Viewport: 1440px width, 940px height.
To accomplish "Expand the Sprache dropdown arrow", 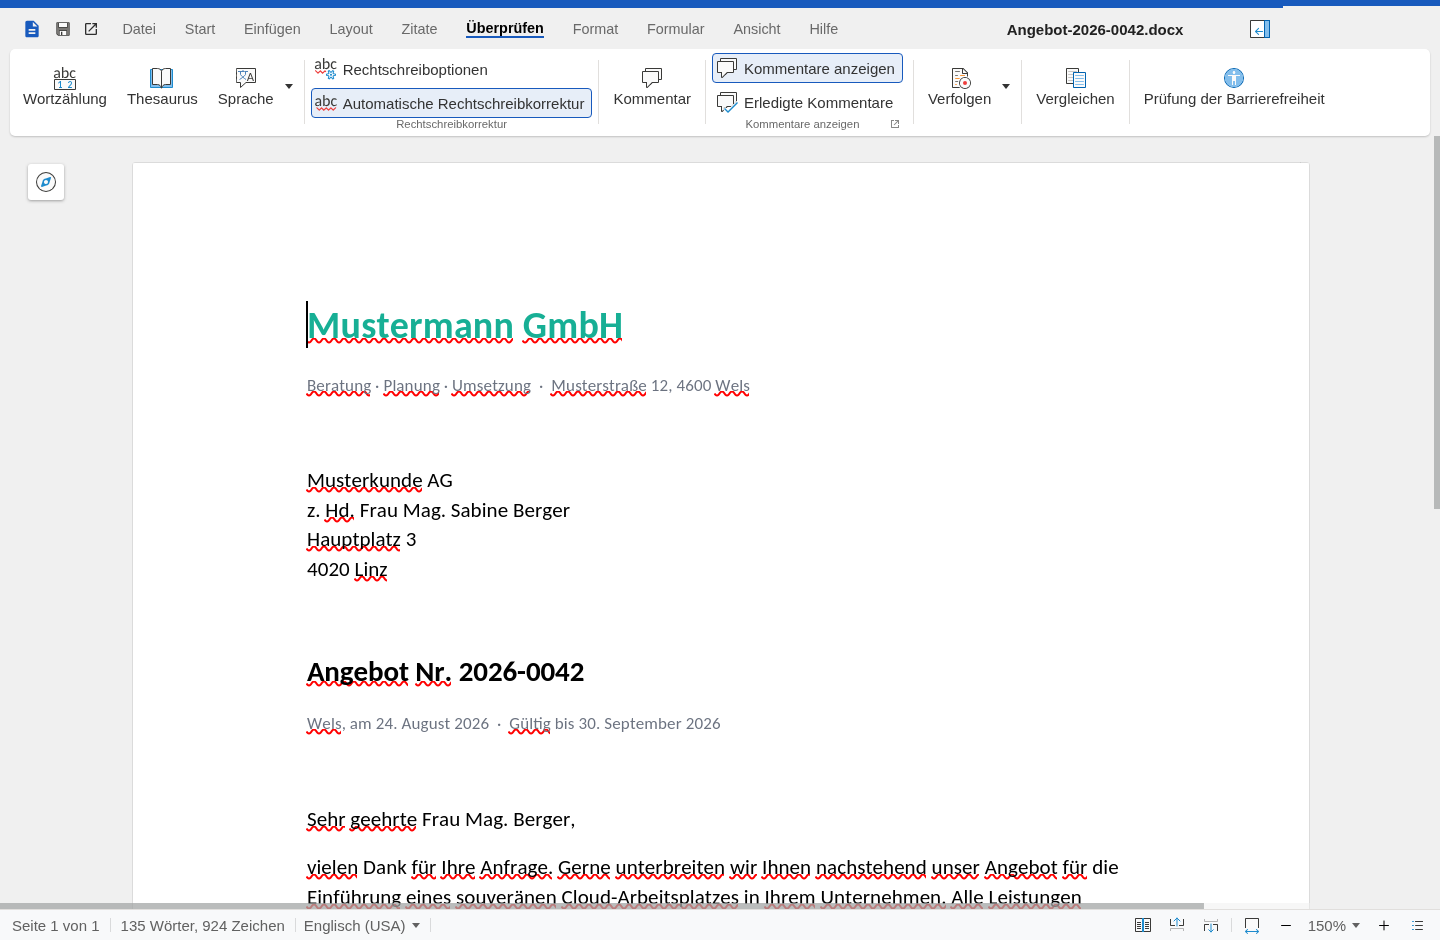I will 289,87.
